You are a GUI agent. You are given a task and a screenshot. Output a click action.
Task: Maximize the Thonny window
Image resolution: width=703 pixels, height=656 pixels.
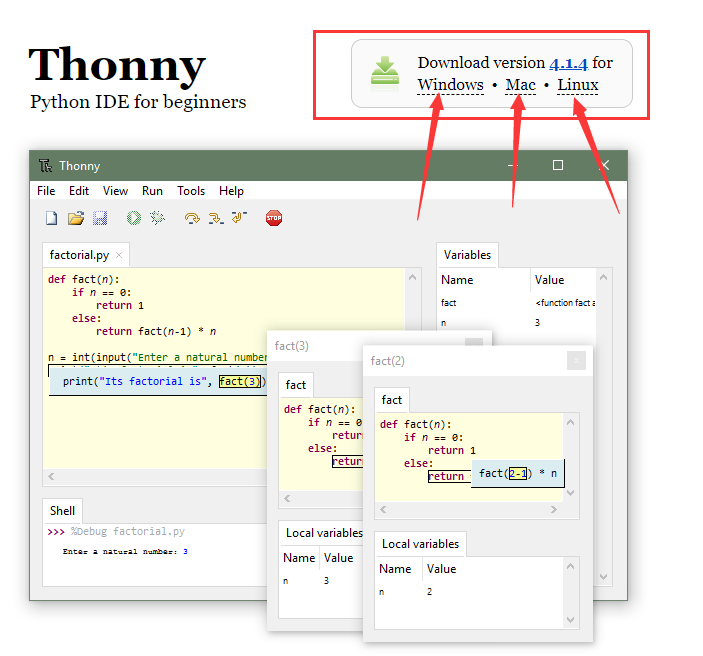558,165
